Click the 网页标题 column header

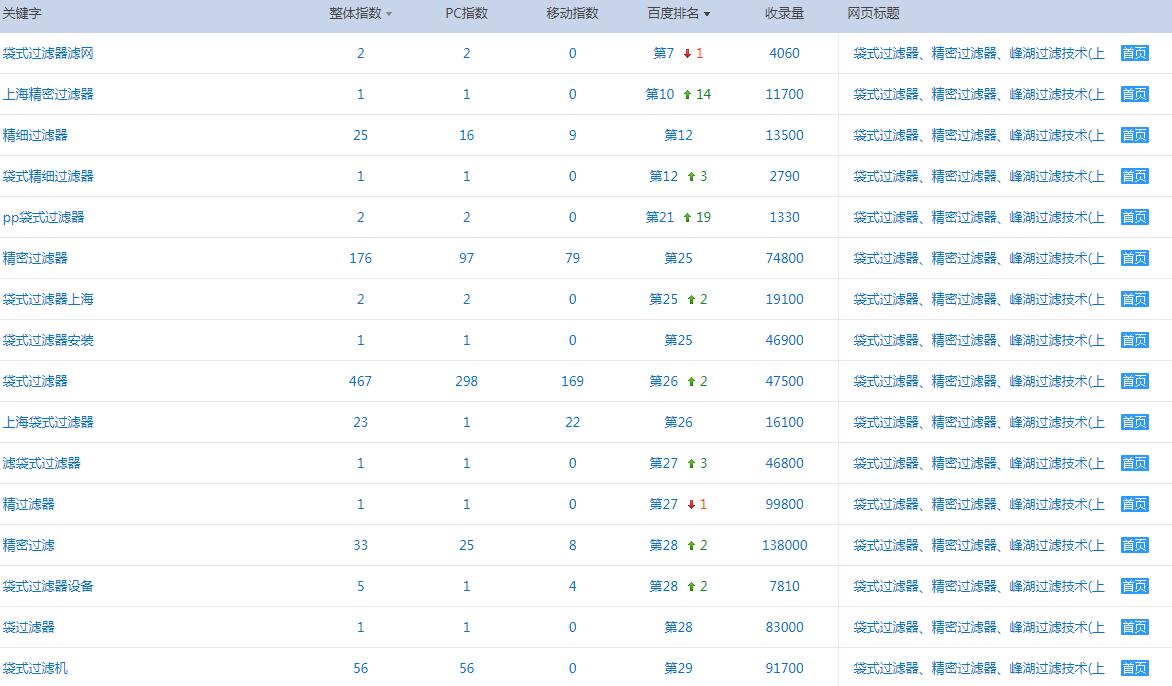pos(873,13)
